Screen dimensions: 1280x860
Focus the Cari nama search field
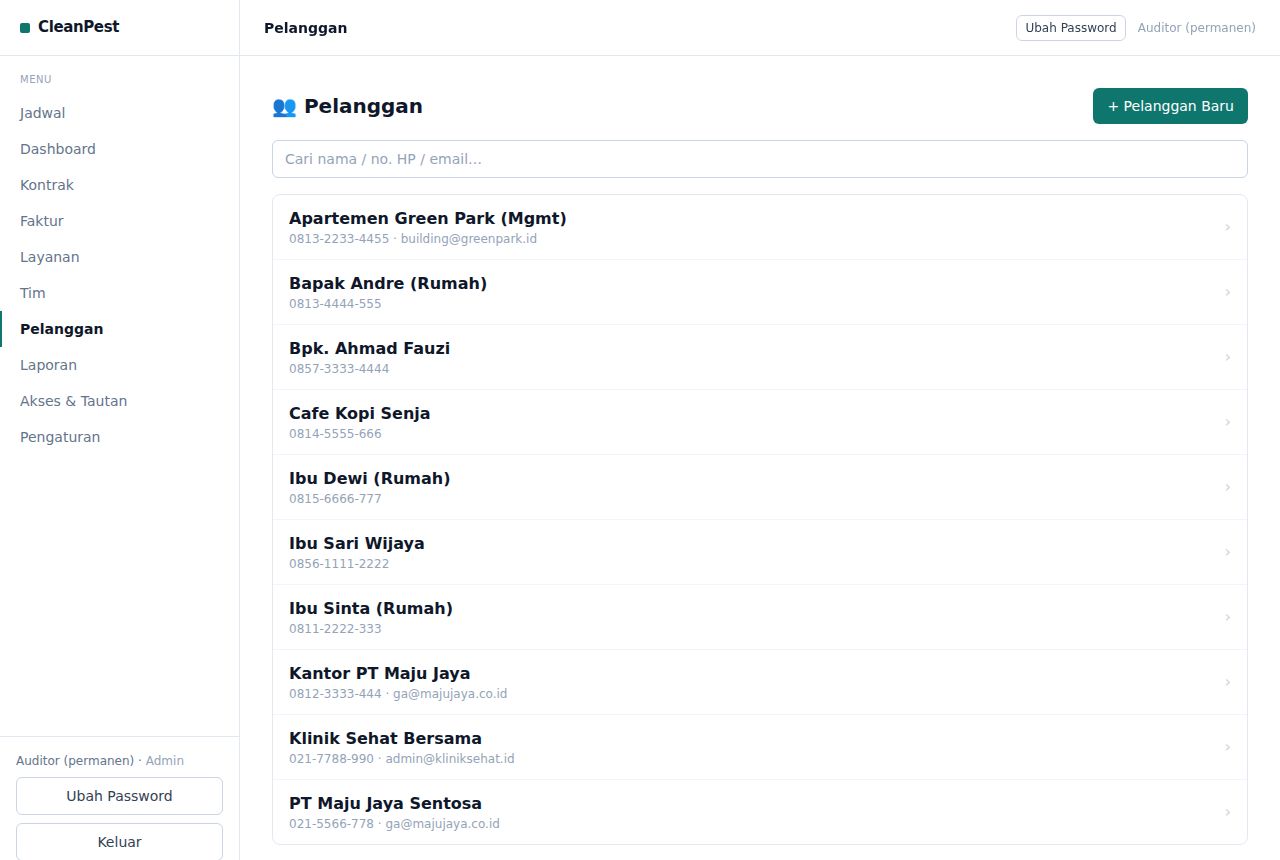pyautogui.click(x=760, y=159)
